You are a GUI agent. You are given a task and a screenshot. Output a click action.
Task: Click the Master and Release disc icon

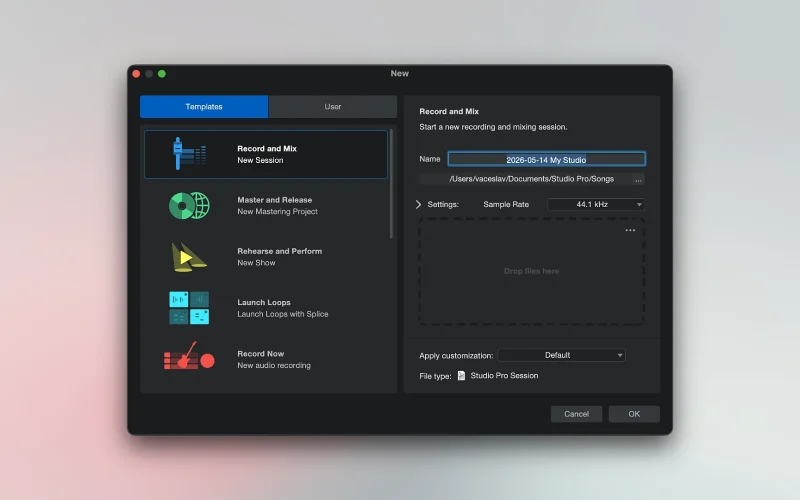coord(189,206)
